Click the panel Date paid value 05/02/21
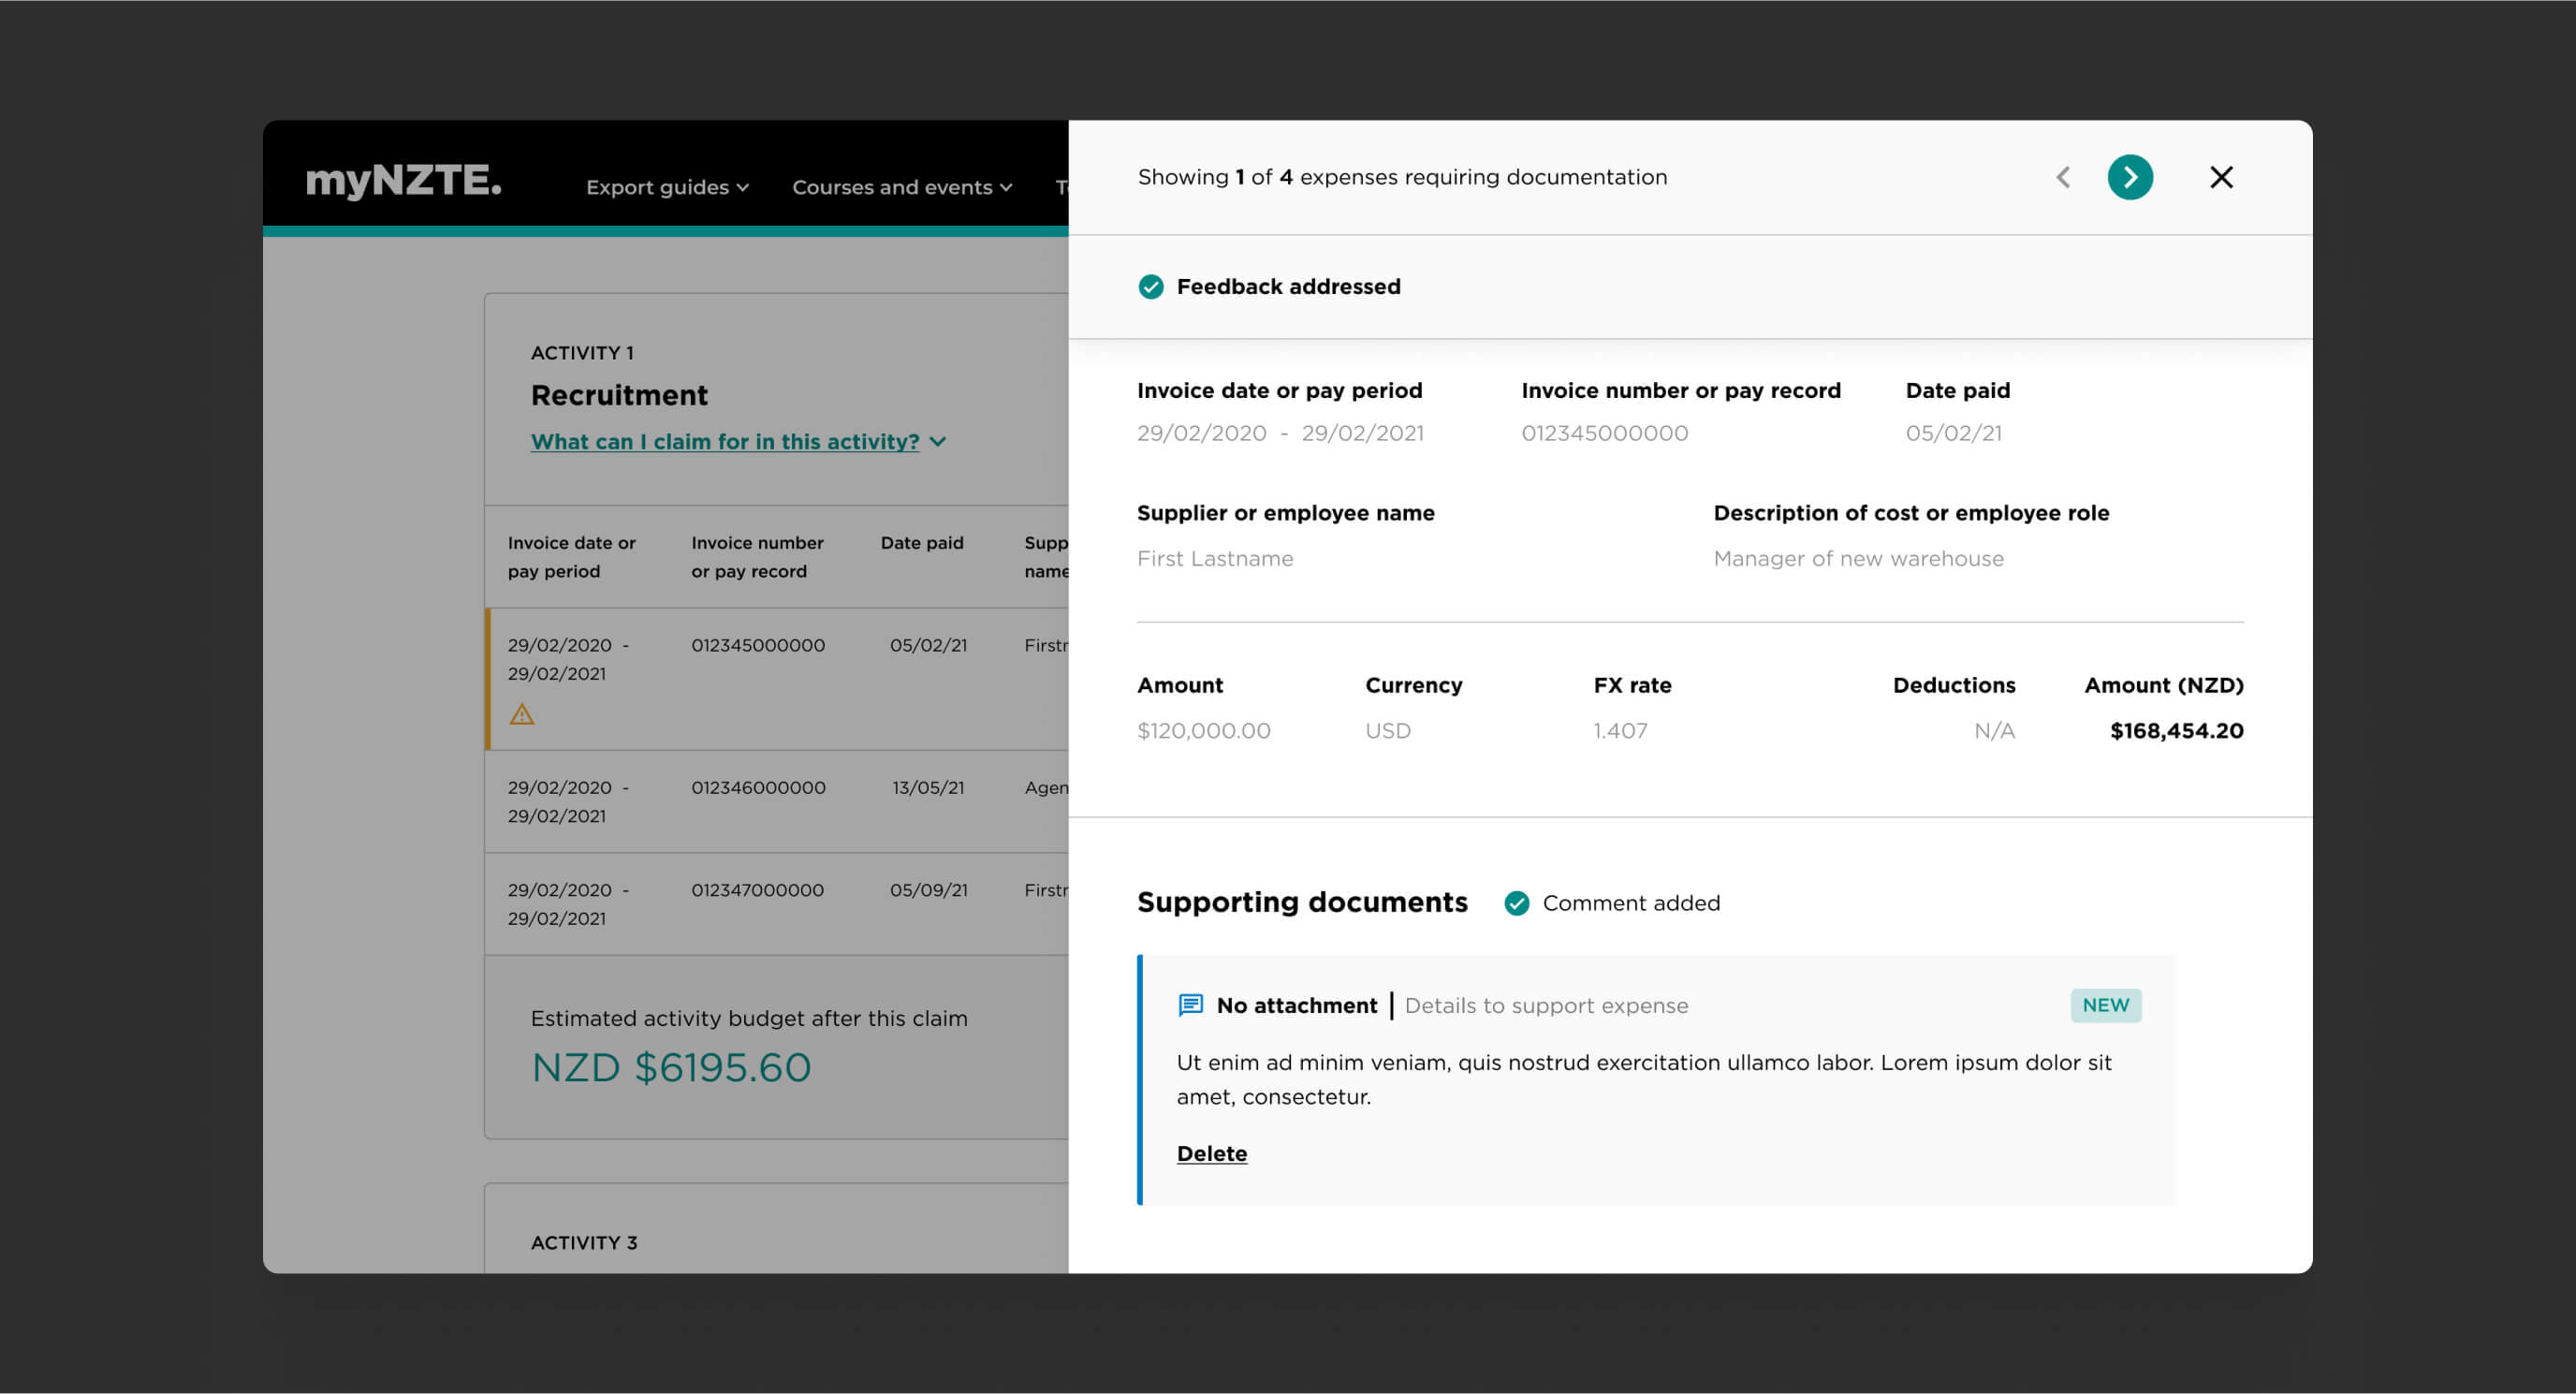 pyautogui.click(x=1954, y=433)
